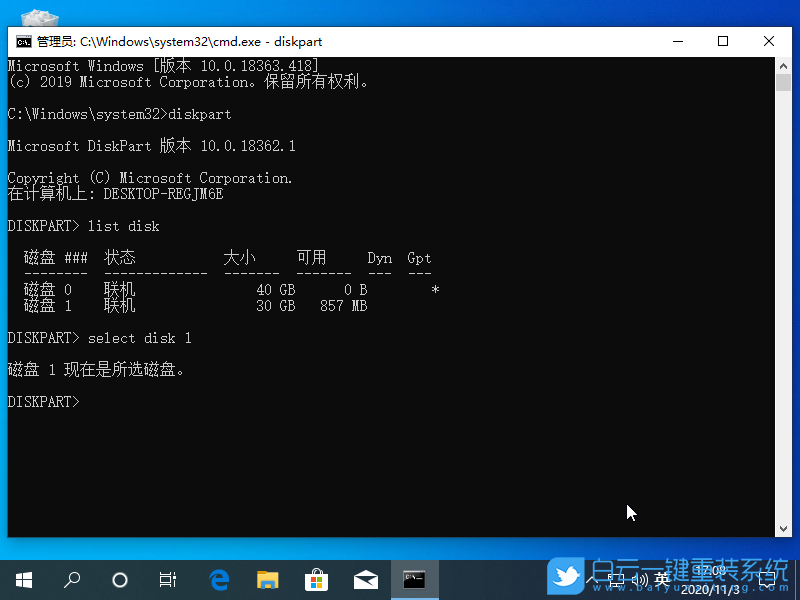Maximize the Command Prompt window

click(x=723, y=42)
